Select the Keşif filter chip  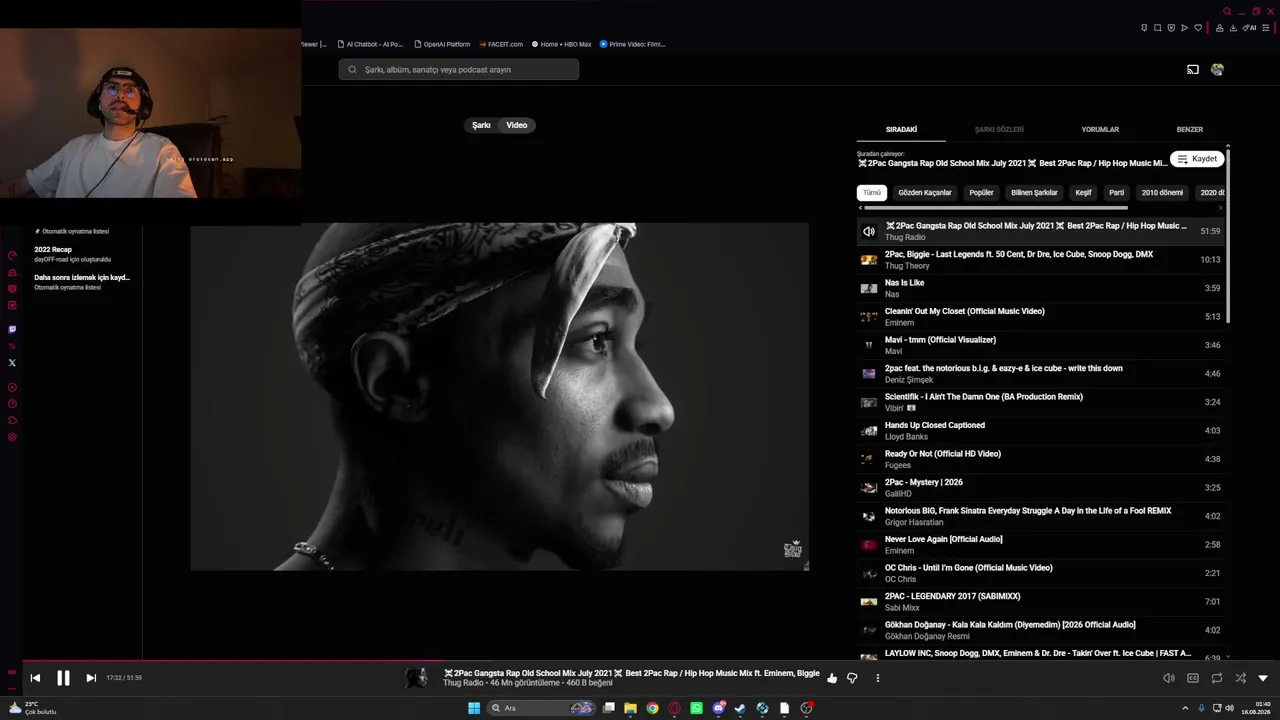1083,192
